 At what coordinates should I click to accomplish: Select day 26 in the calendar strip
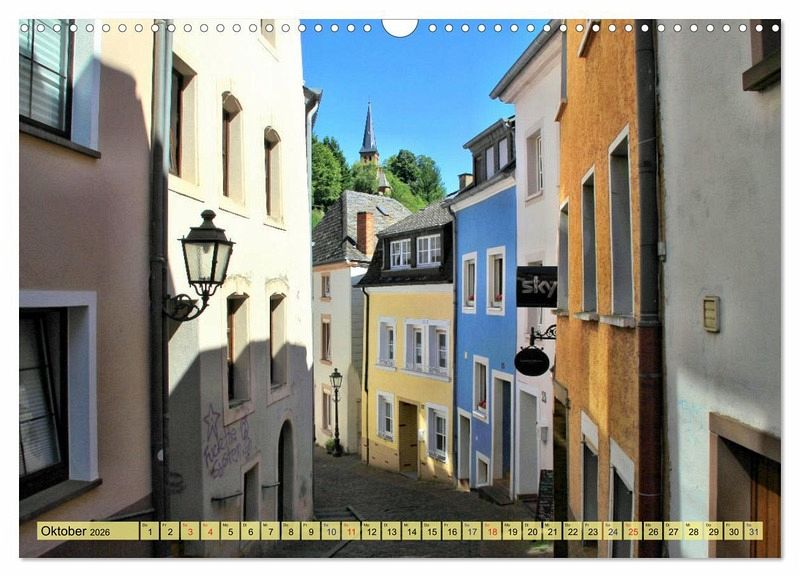tap(653, 531)
